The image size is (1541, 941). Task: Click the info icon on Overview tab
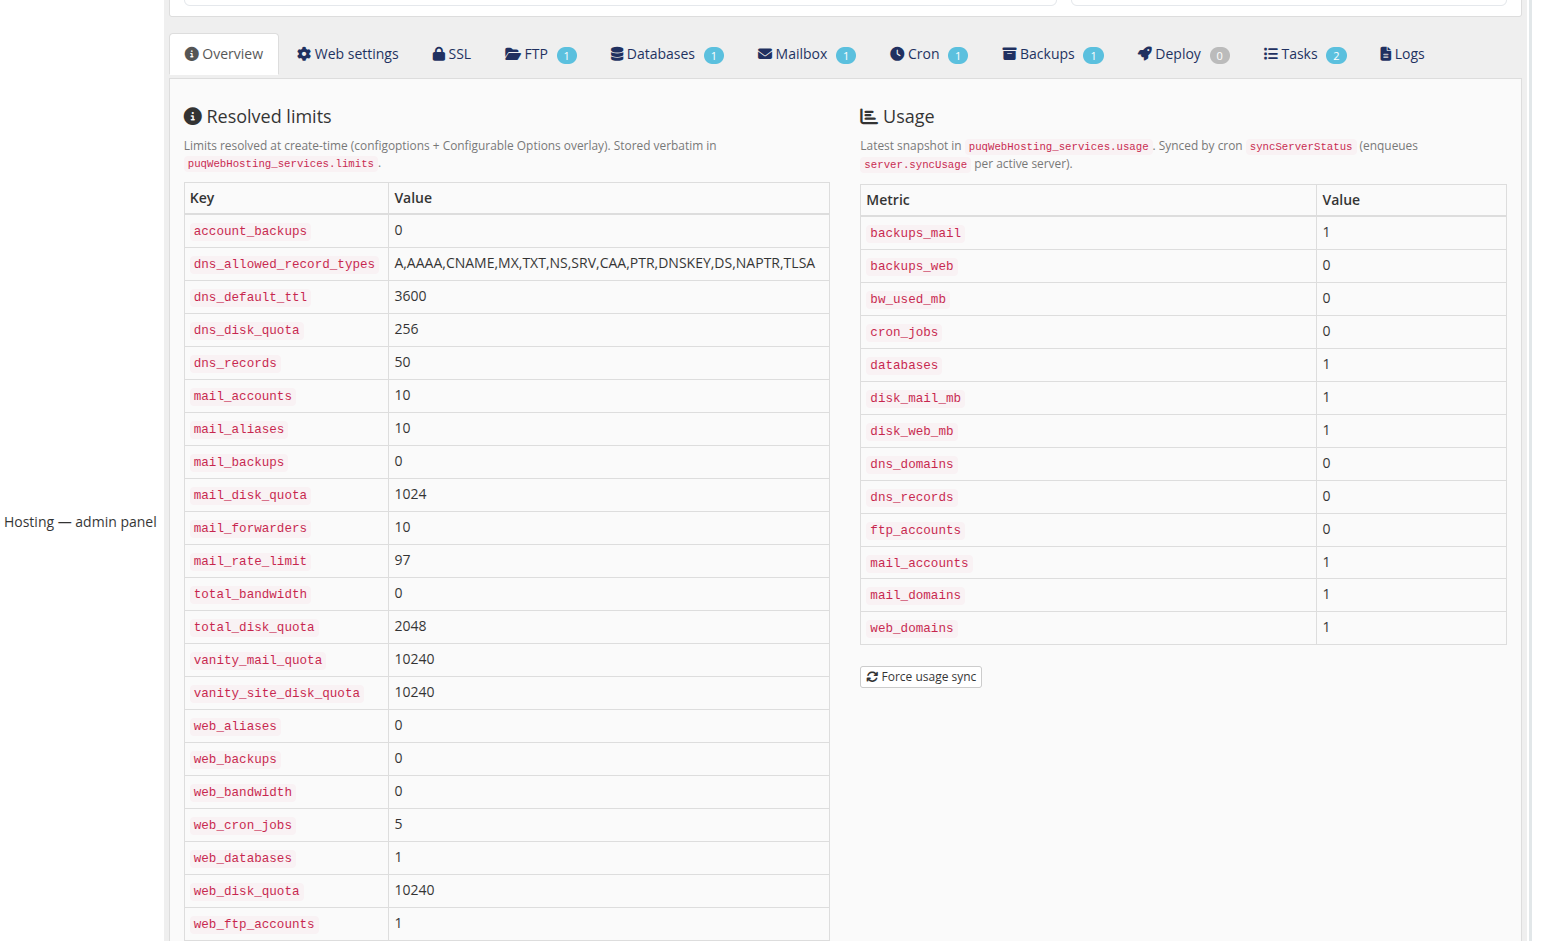pyautogui.click(x=192, y=54)
